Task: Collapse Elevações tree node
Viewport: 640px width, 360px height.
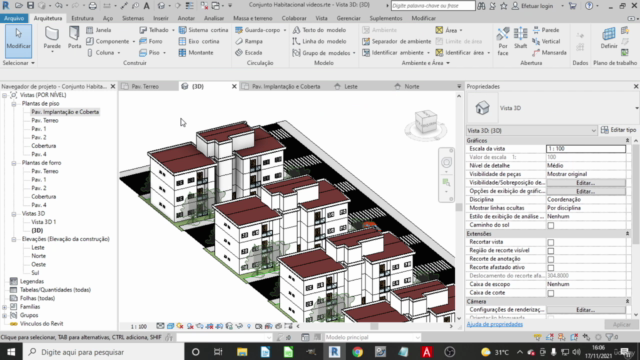Action: [13, 239]
